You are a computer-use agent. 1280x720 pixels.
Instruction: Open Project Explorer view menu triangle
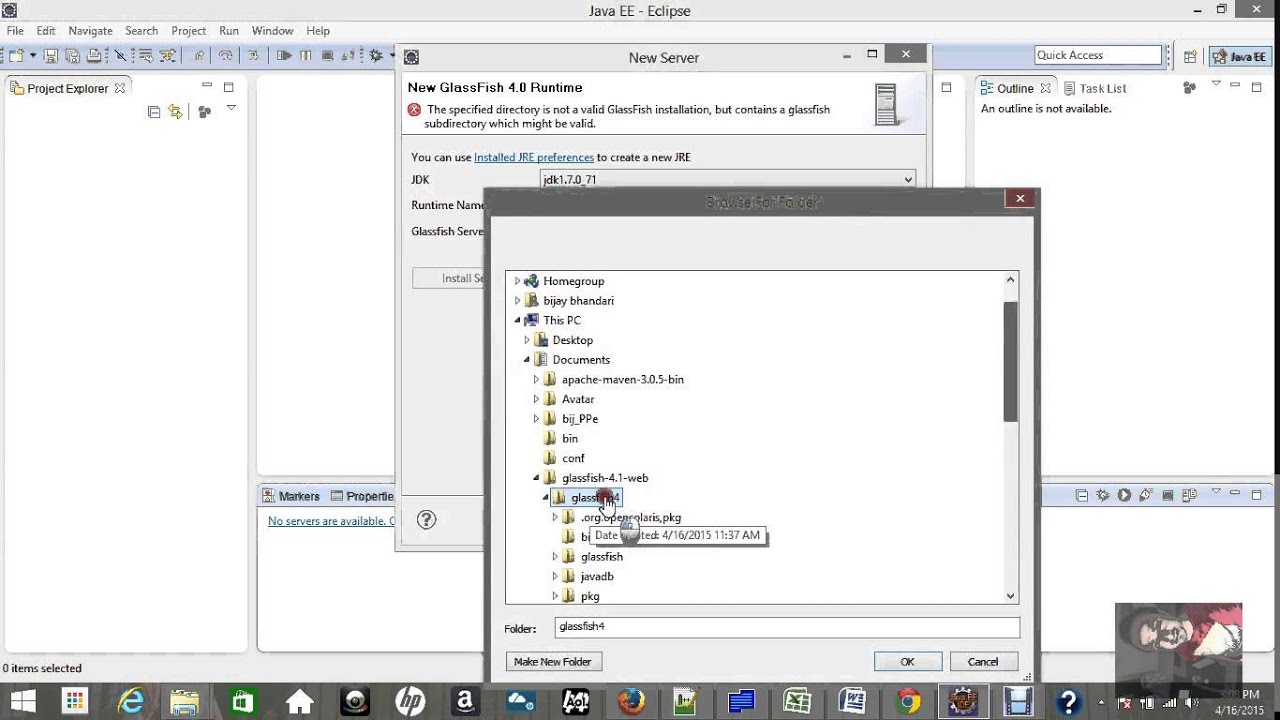coord(231,109)
